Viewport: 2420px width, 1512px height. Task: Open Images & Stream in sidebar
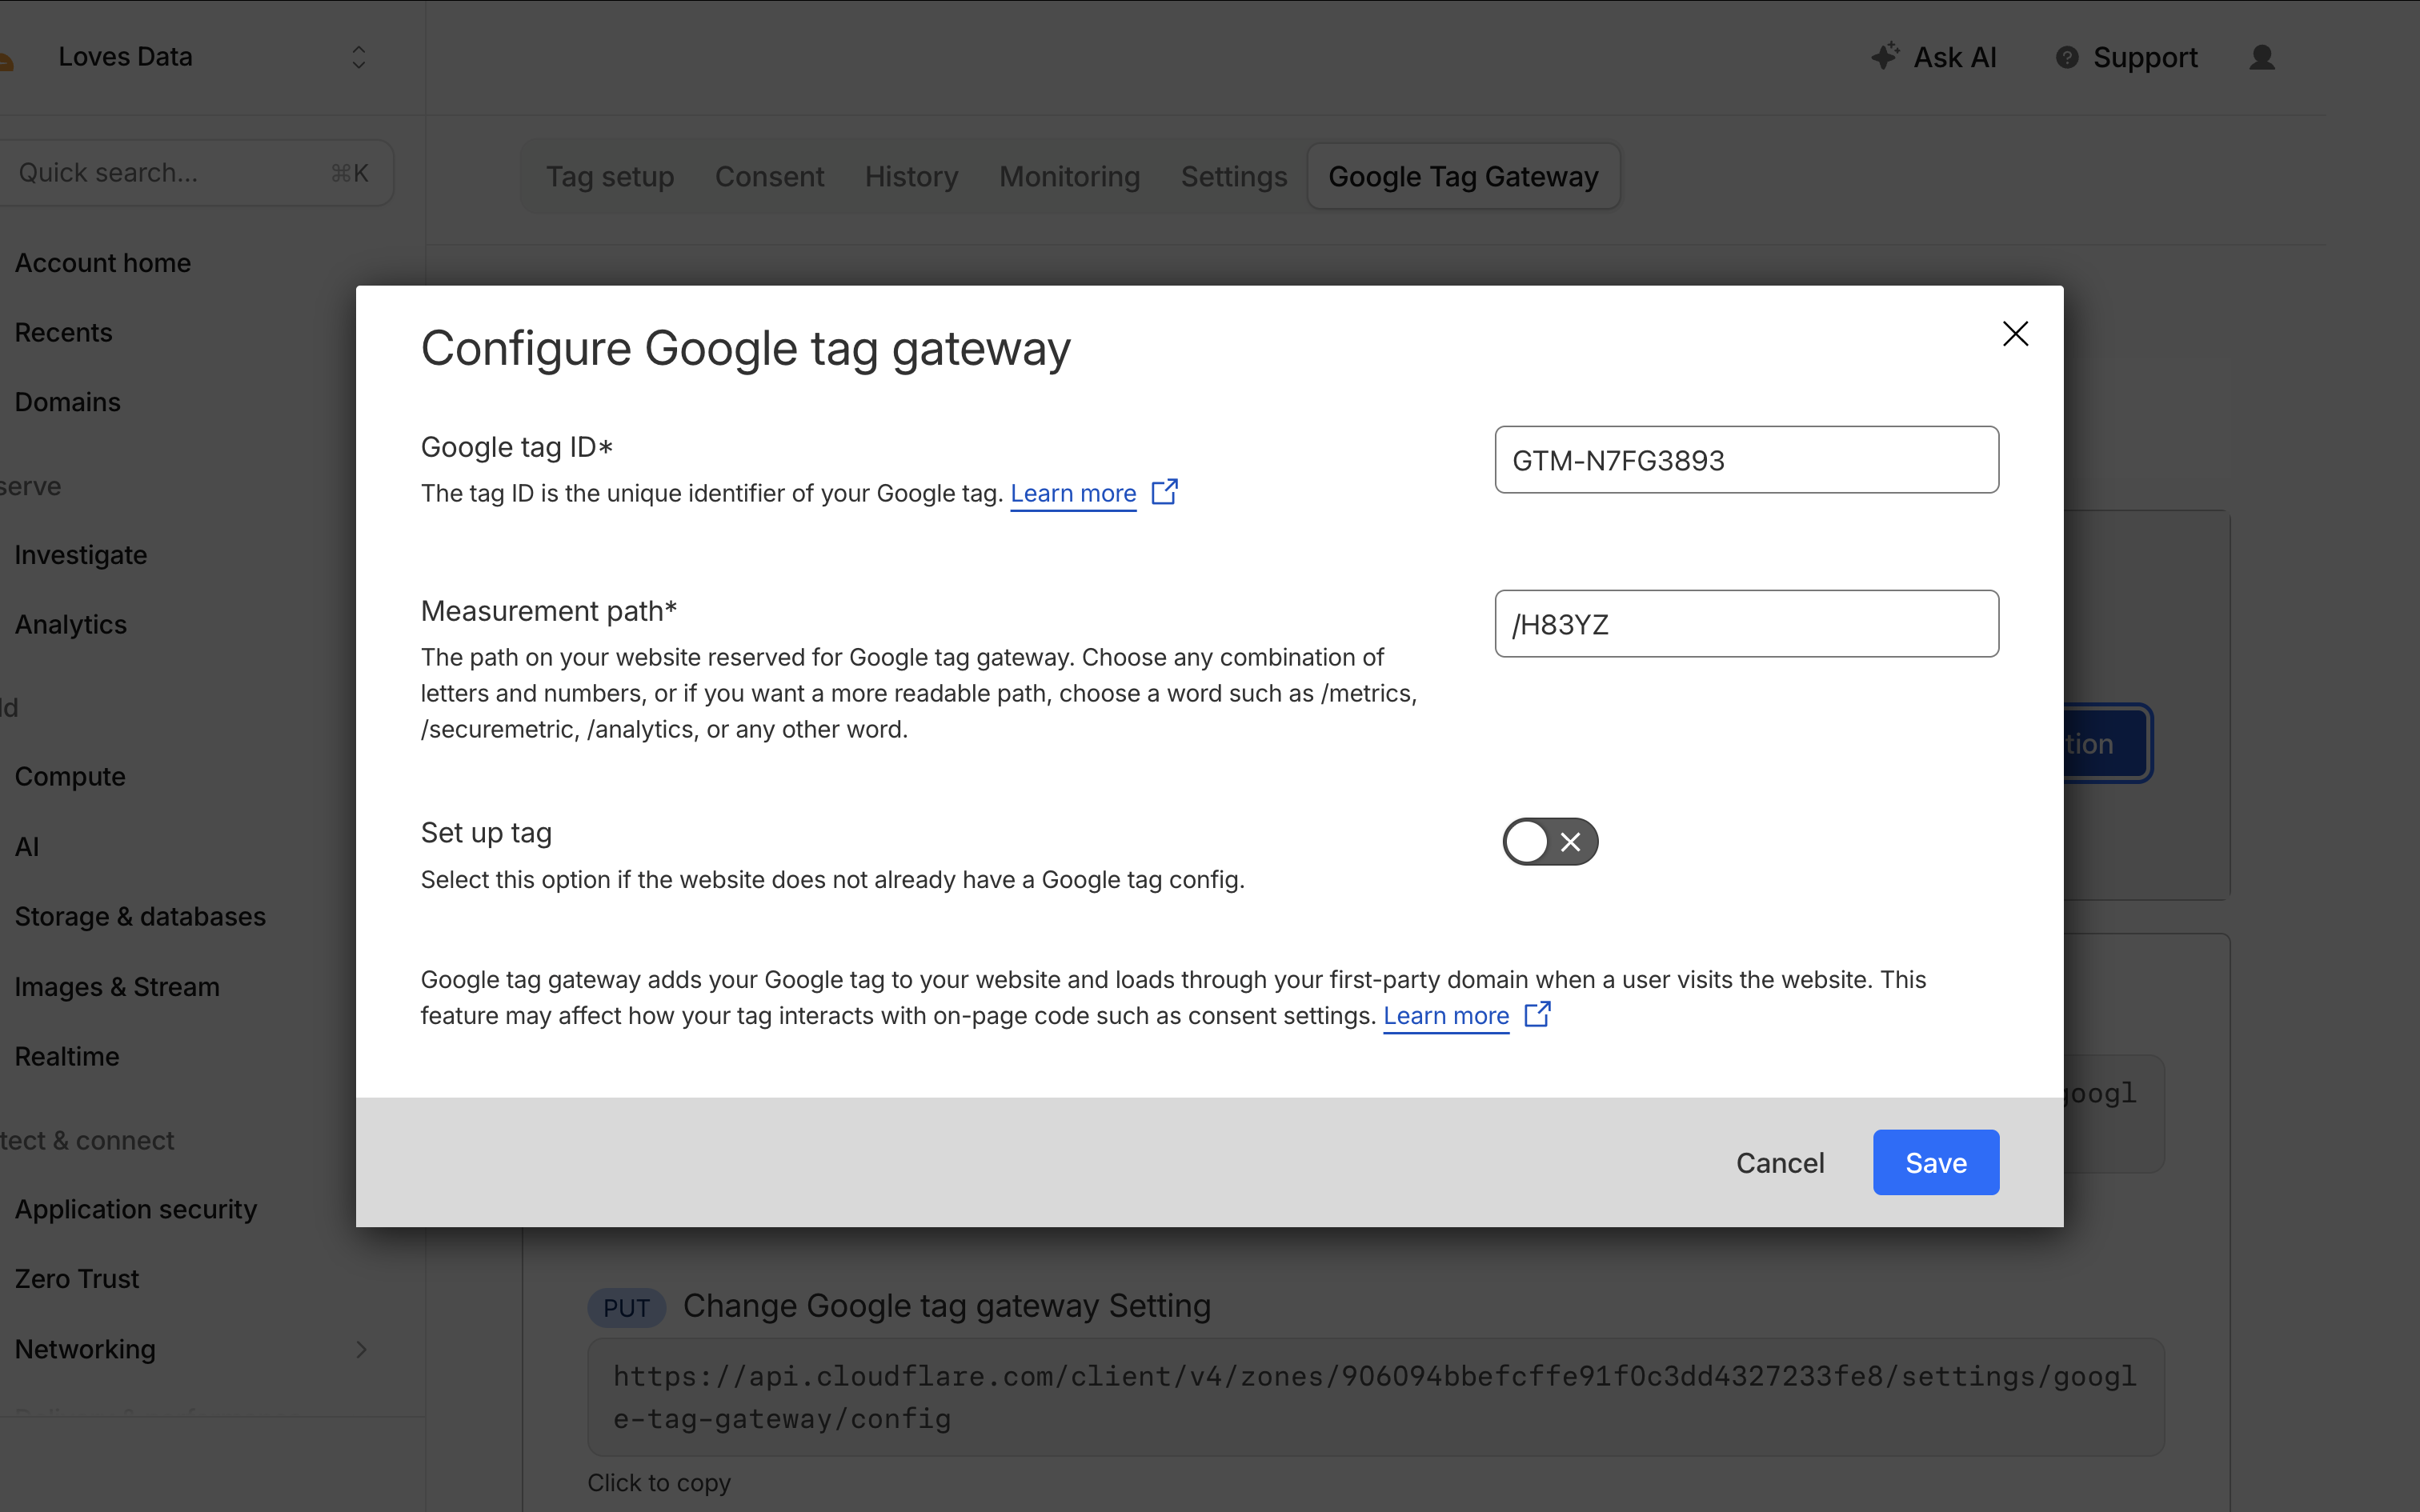point(117,986)
